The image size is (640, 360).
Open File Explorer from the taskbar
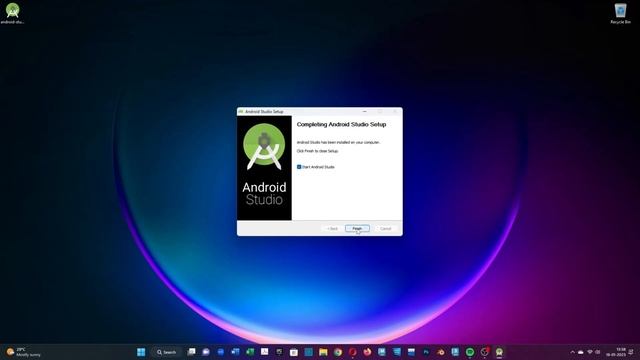click(323, 352)
